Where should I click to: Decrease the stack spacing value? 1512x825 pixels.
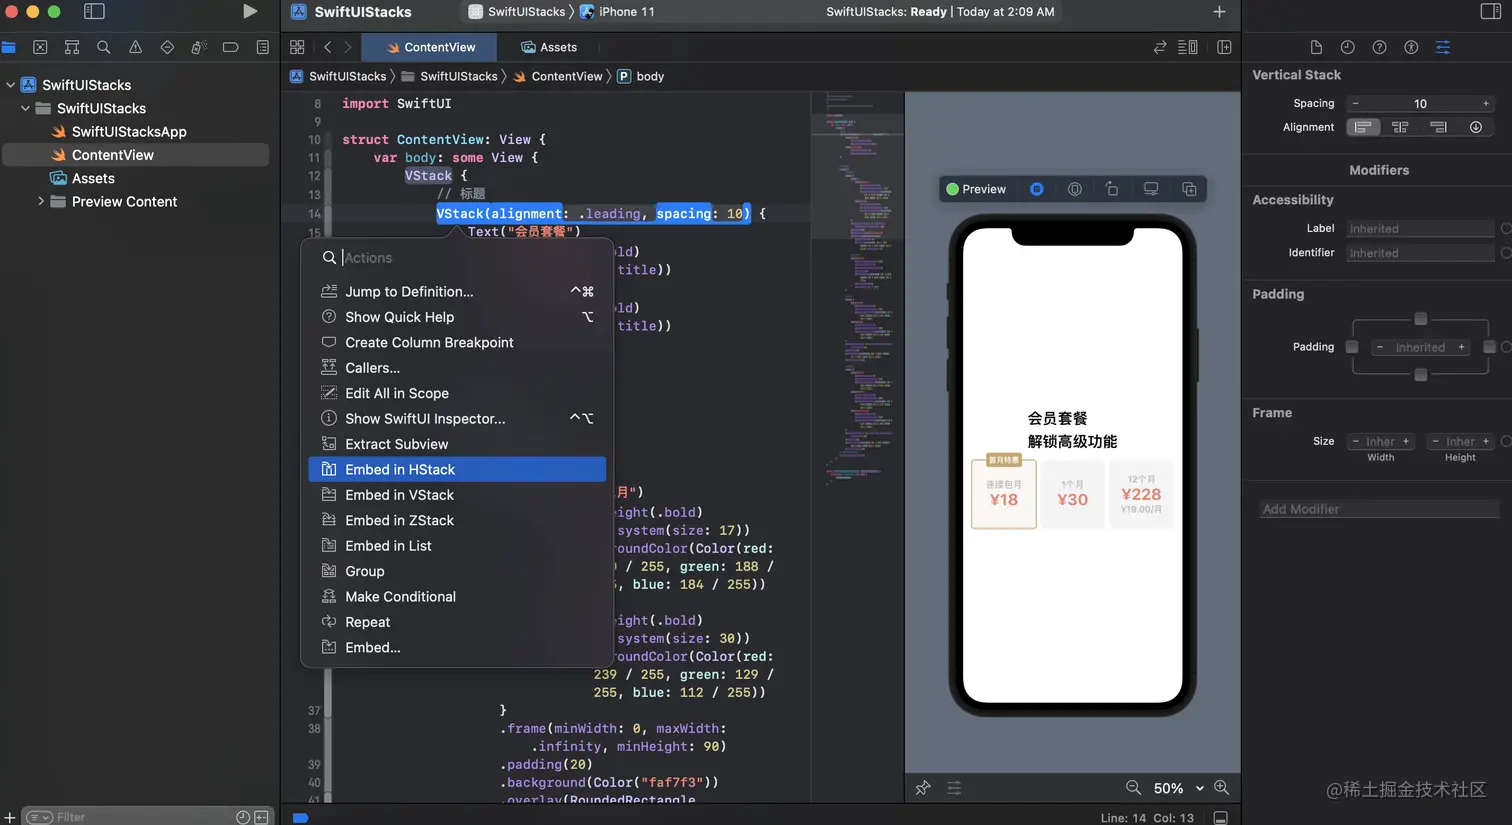[x=1356, y=103]
